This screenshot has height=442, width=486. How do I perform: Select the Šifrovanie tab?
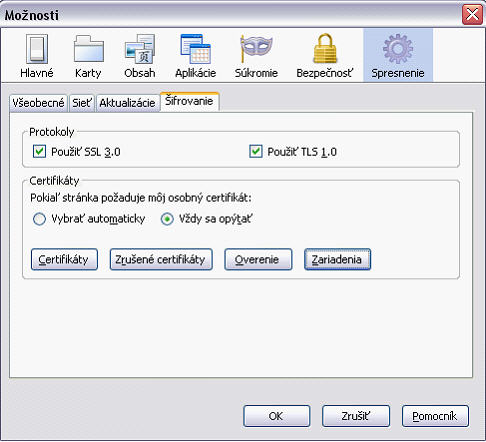tap(189, 101)
